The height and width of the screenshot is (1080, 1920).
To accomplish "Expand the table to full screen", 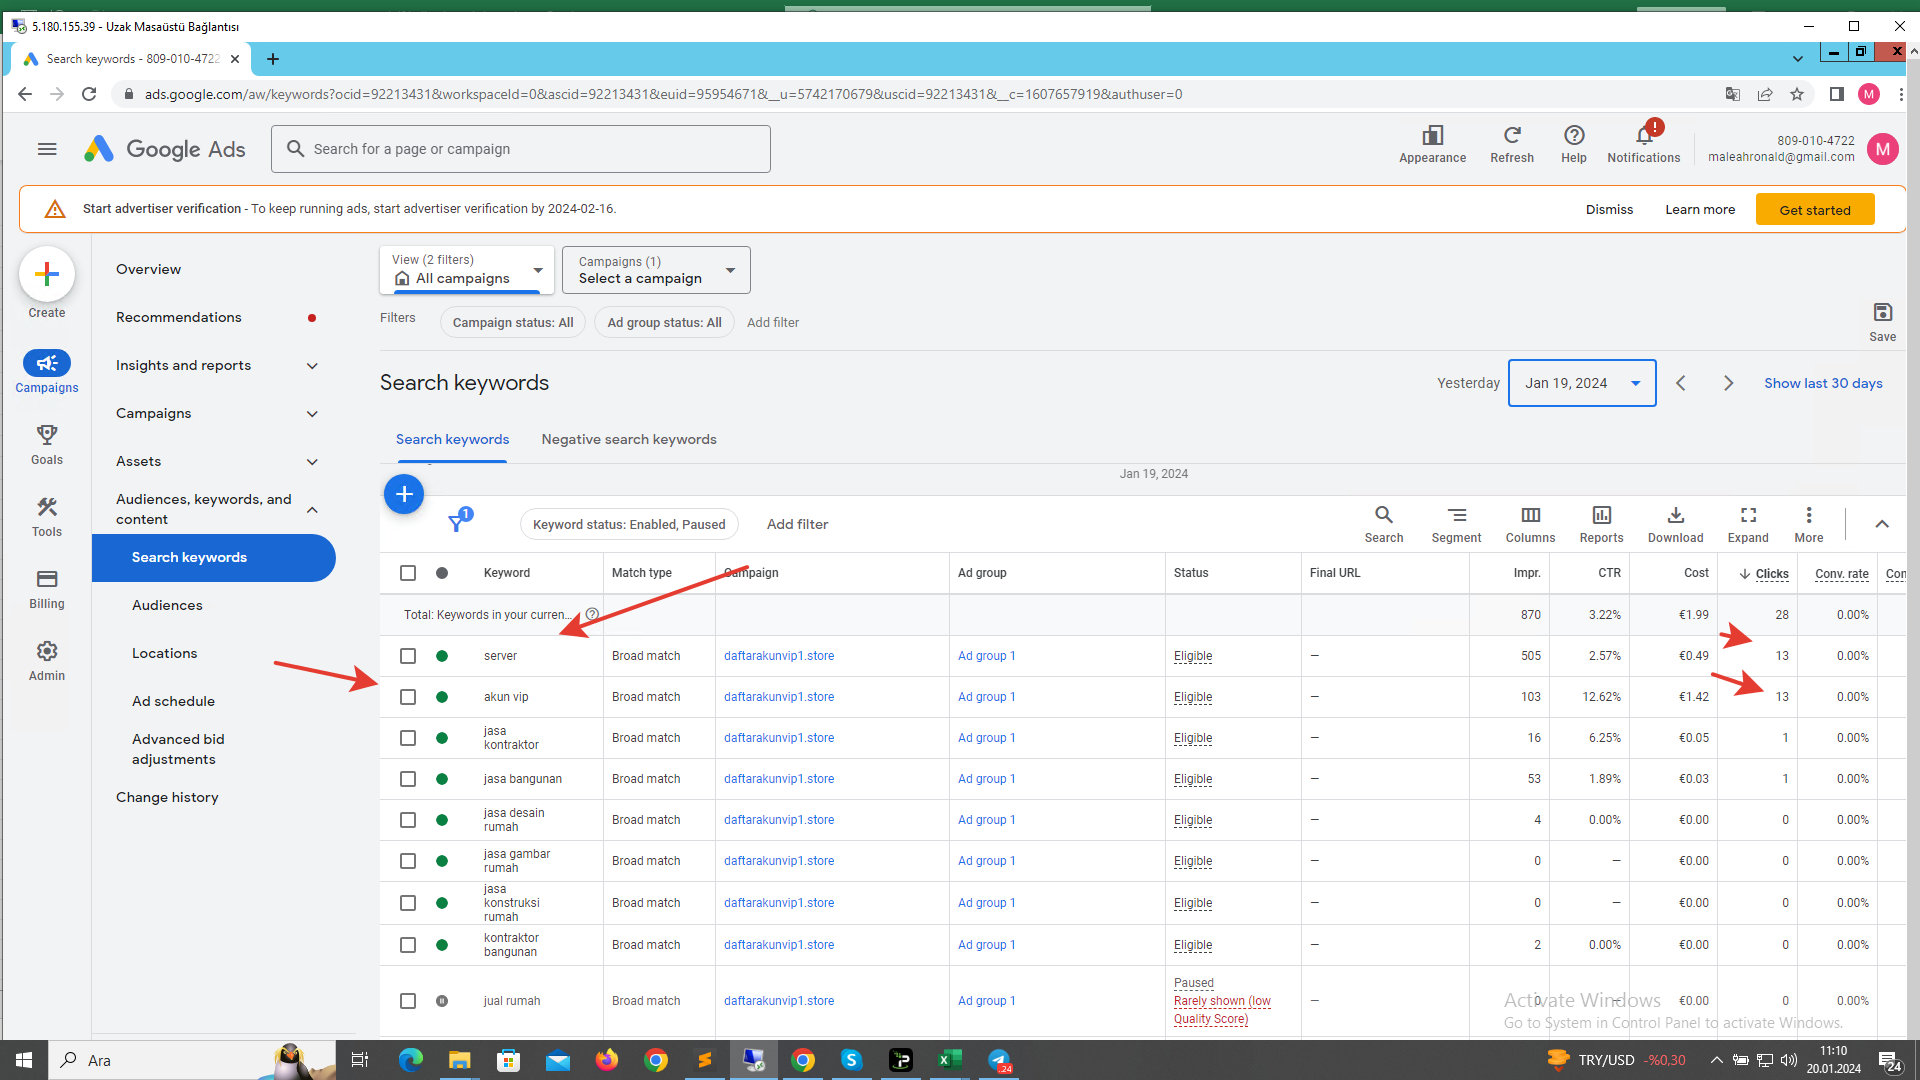I will 1748,524.
